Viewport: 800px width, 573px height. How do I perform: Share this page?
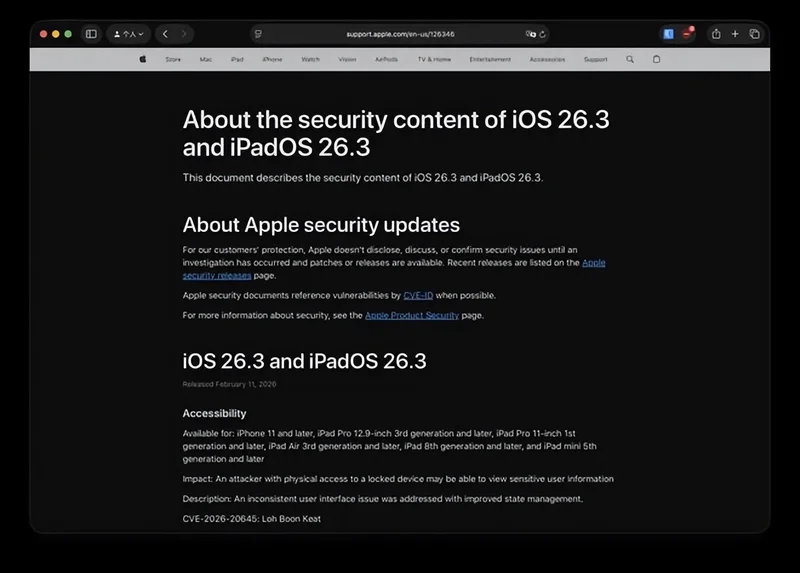click(x=716, y=34)
